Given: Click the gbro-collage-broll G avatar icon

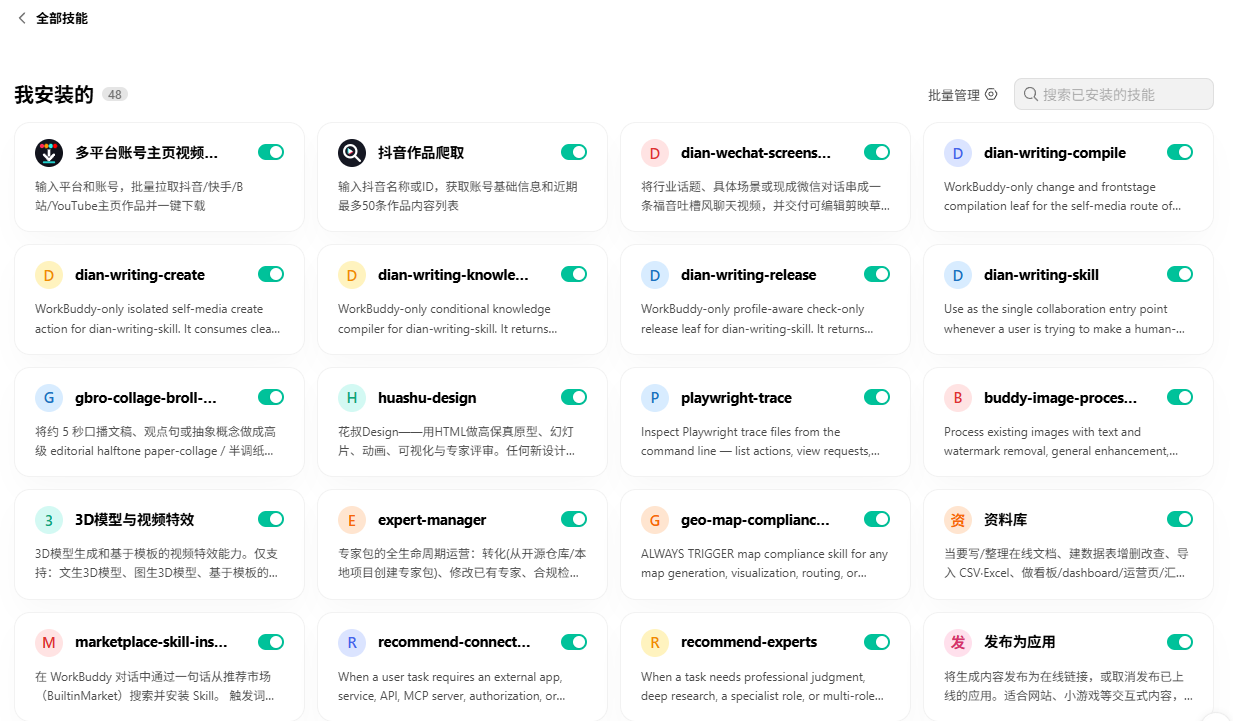Looking at the screenshot, I should tap(49, 398).
